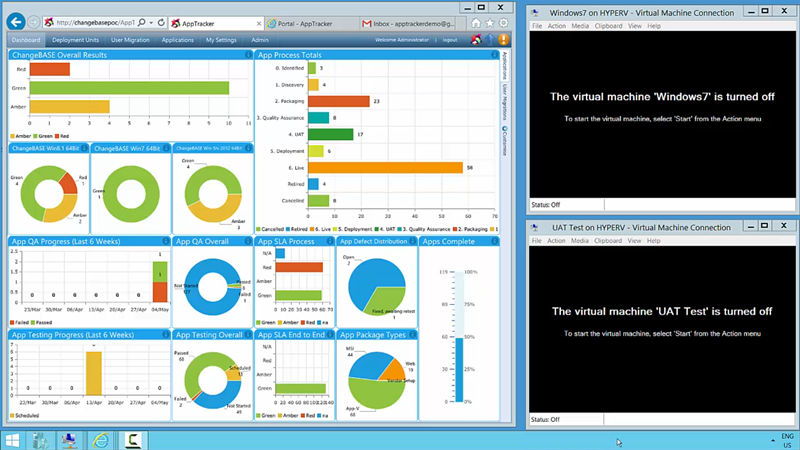The width and height of the screenshot is (800, 450).
Task: Select the vertical User Migrations side tab
Action: pos(505,102)
